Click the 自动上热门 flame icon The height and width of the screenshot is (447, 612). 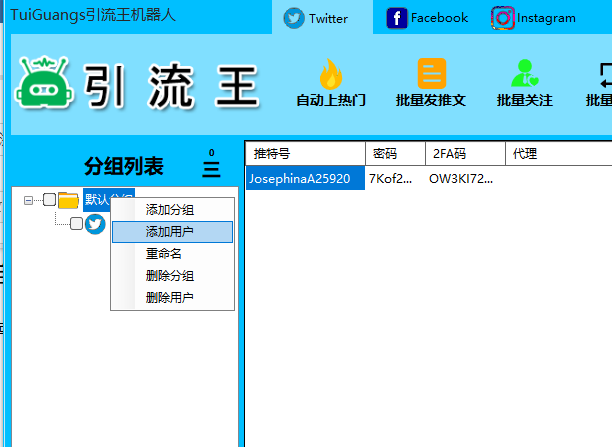330,74
